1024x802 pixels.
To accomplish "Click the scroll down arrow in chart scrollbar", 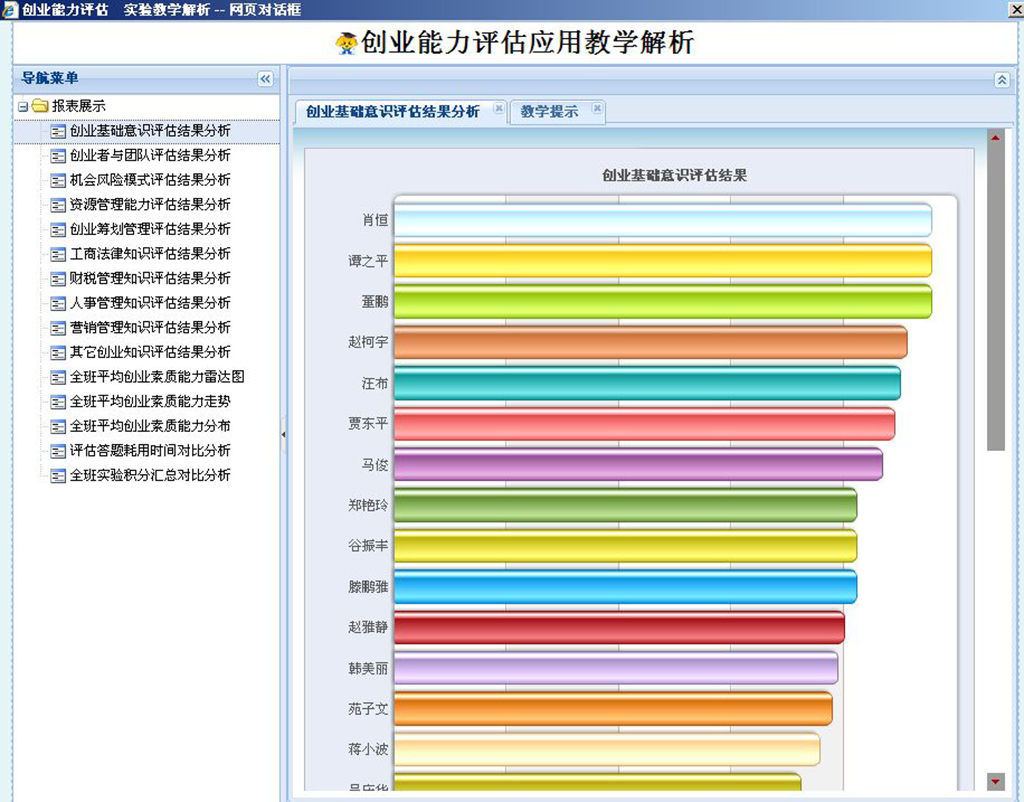I will point(995,780).
